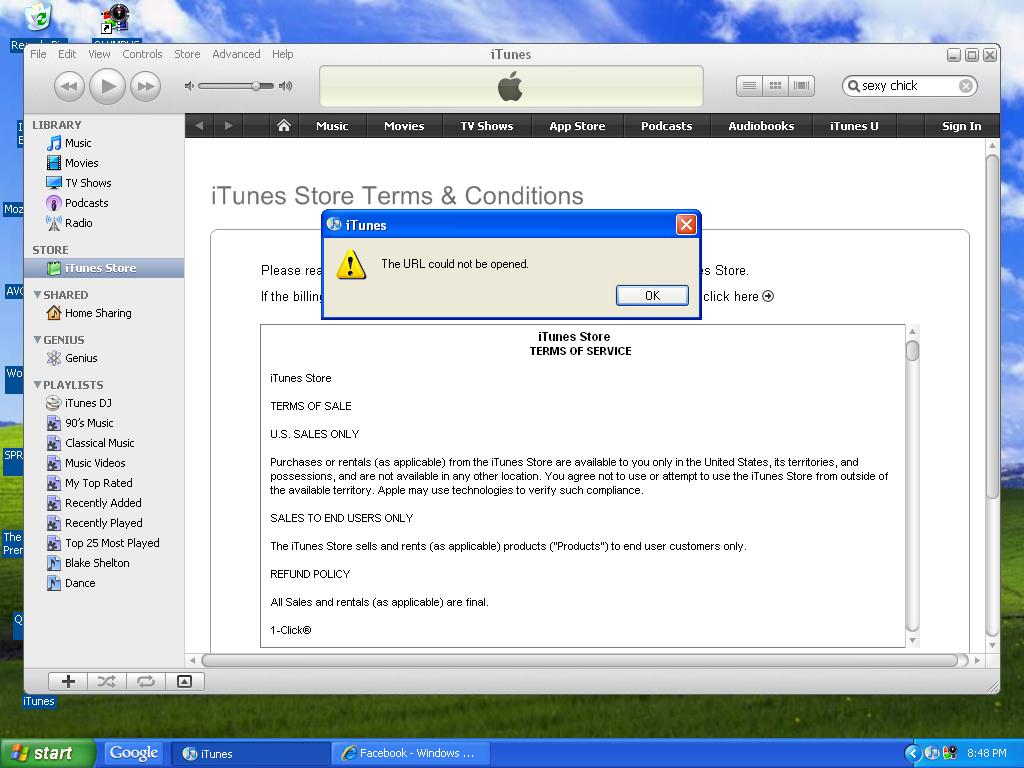1024x768 pixels.
Task: Open the iTunes U tab
Action: coord(854,126)
